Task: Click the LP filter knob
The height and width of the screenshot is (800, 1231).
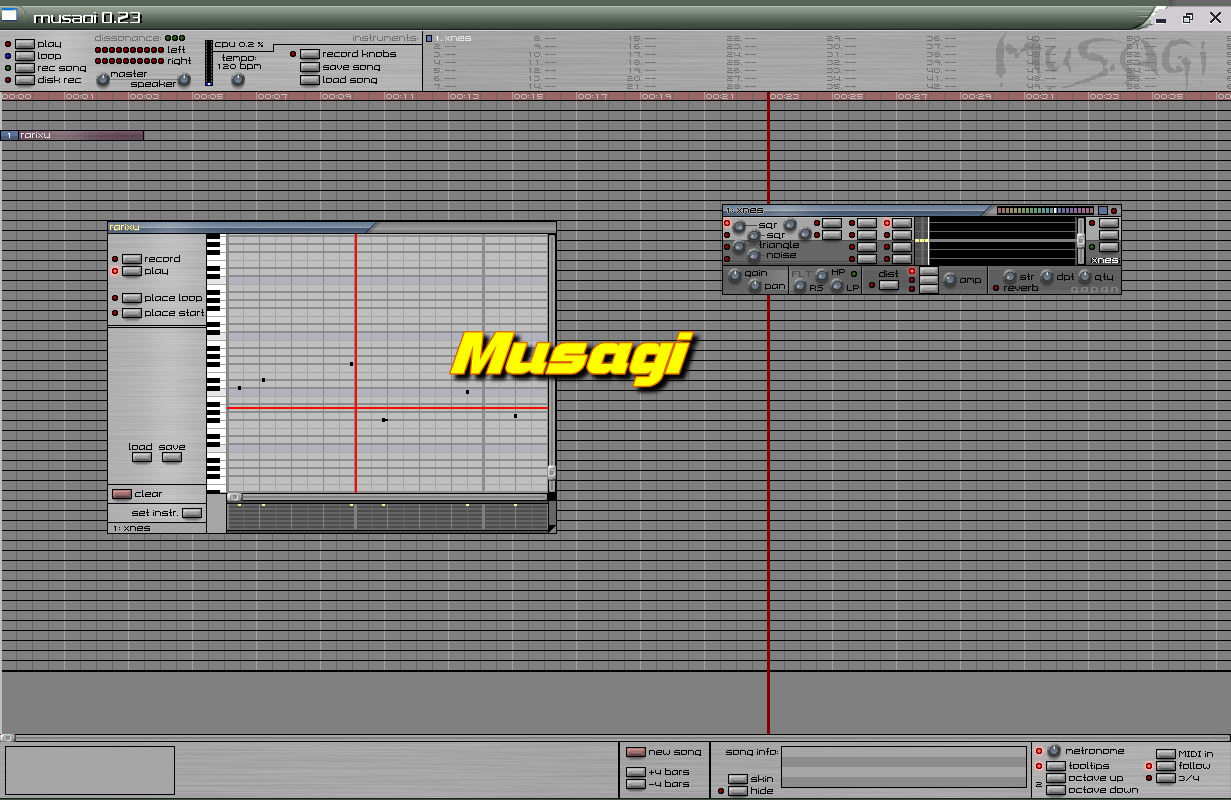Action: (x=837, y=287)
